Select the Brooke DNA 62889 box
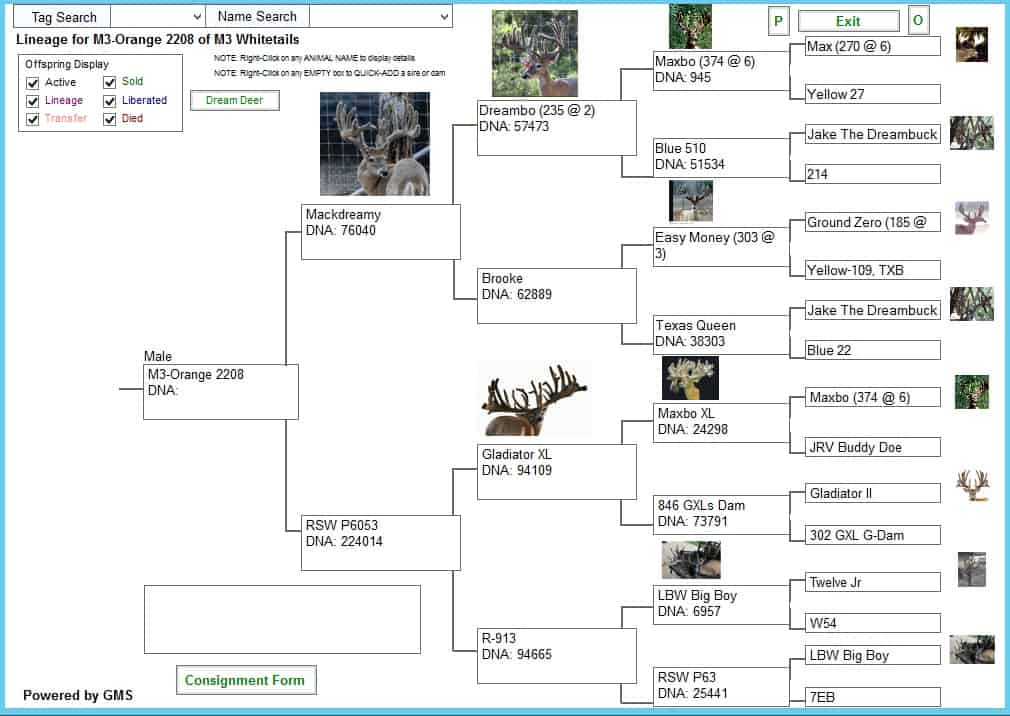The height and width of the screenshot is (716, 1010). click(557, 296)
